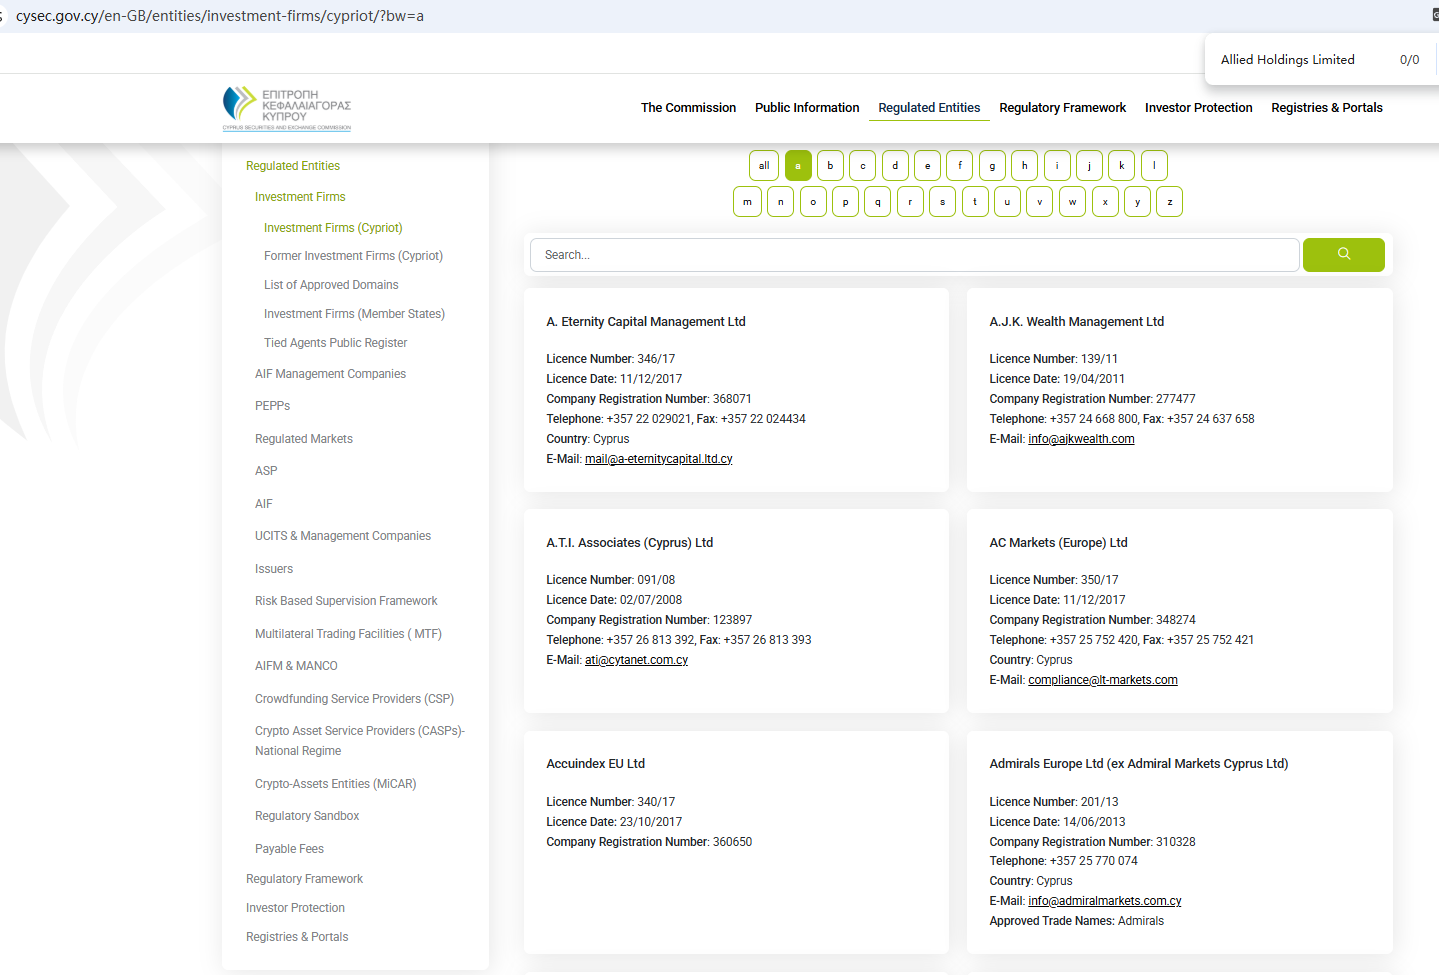Open Registries & Portals top menu

(1326, 108)
